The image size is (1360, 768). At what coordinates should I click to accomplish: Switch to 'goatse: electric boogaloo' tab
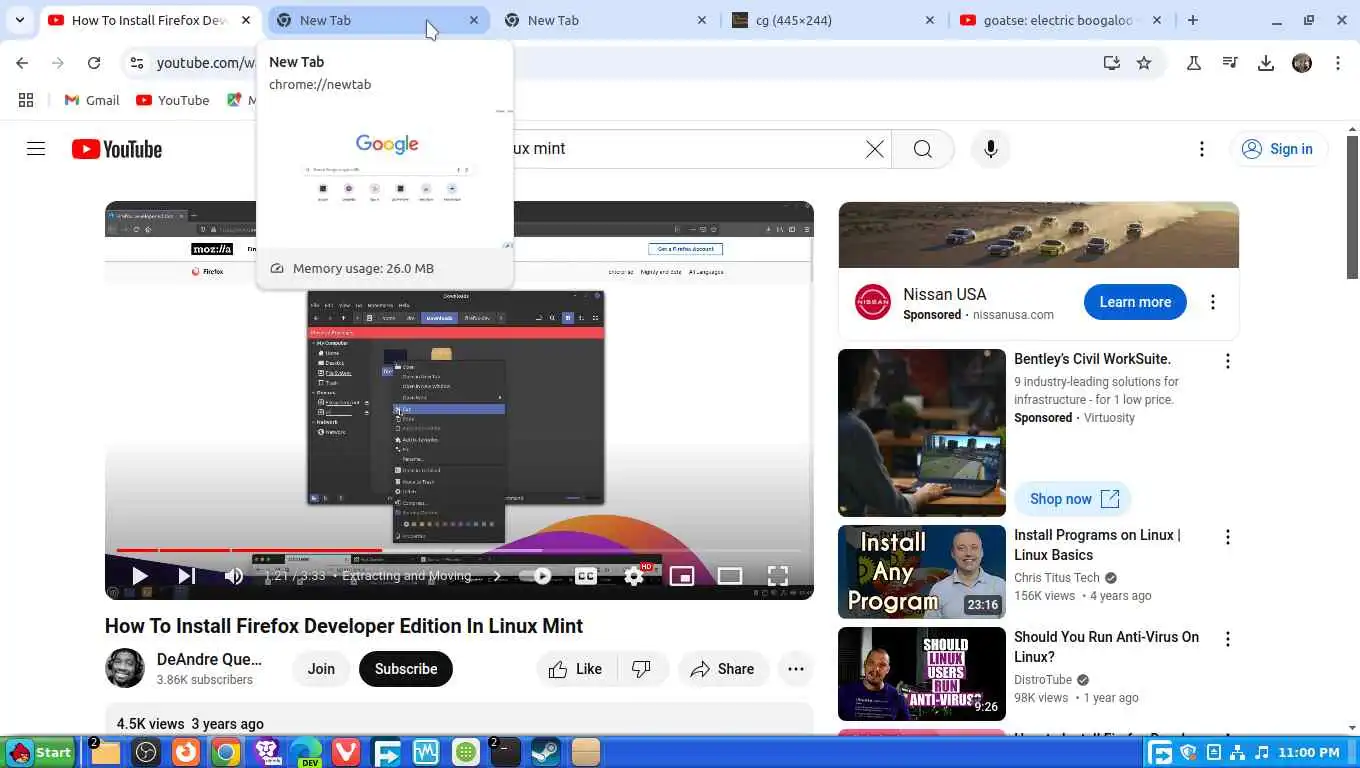pyautogui.click(x=1062, y=20)
